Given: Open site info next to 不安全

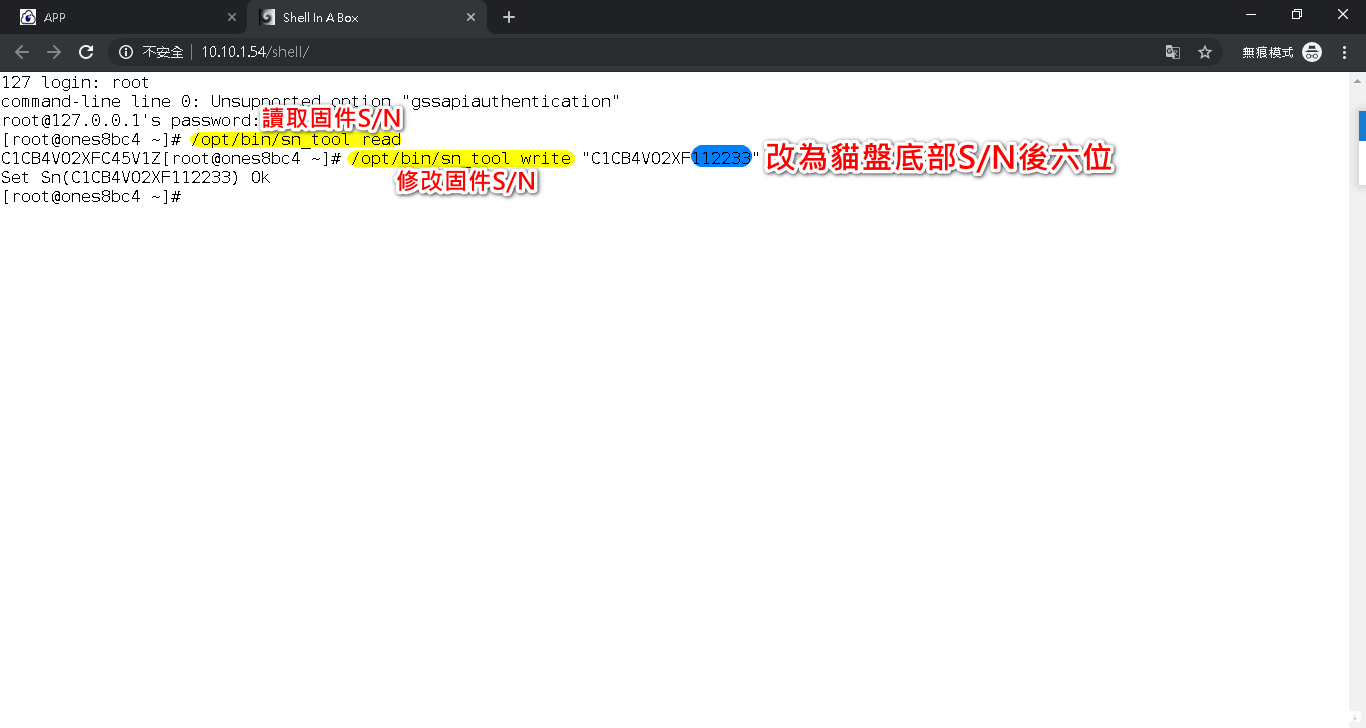Looking at the screenshot, I should pos(126,52).
